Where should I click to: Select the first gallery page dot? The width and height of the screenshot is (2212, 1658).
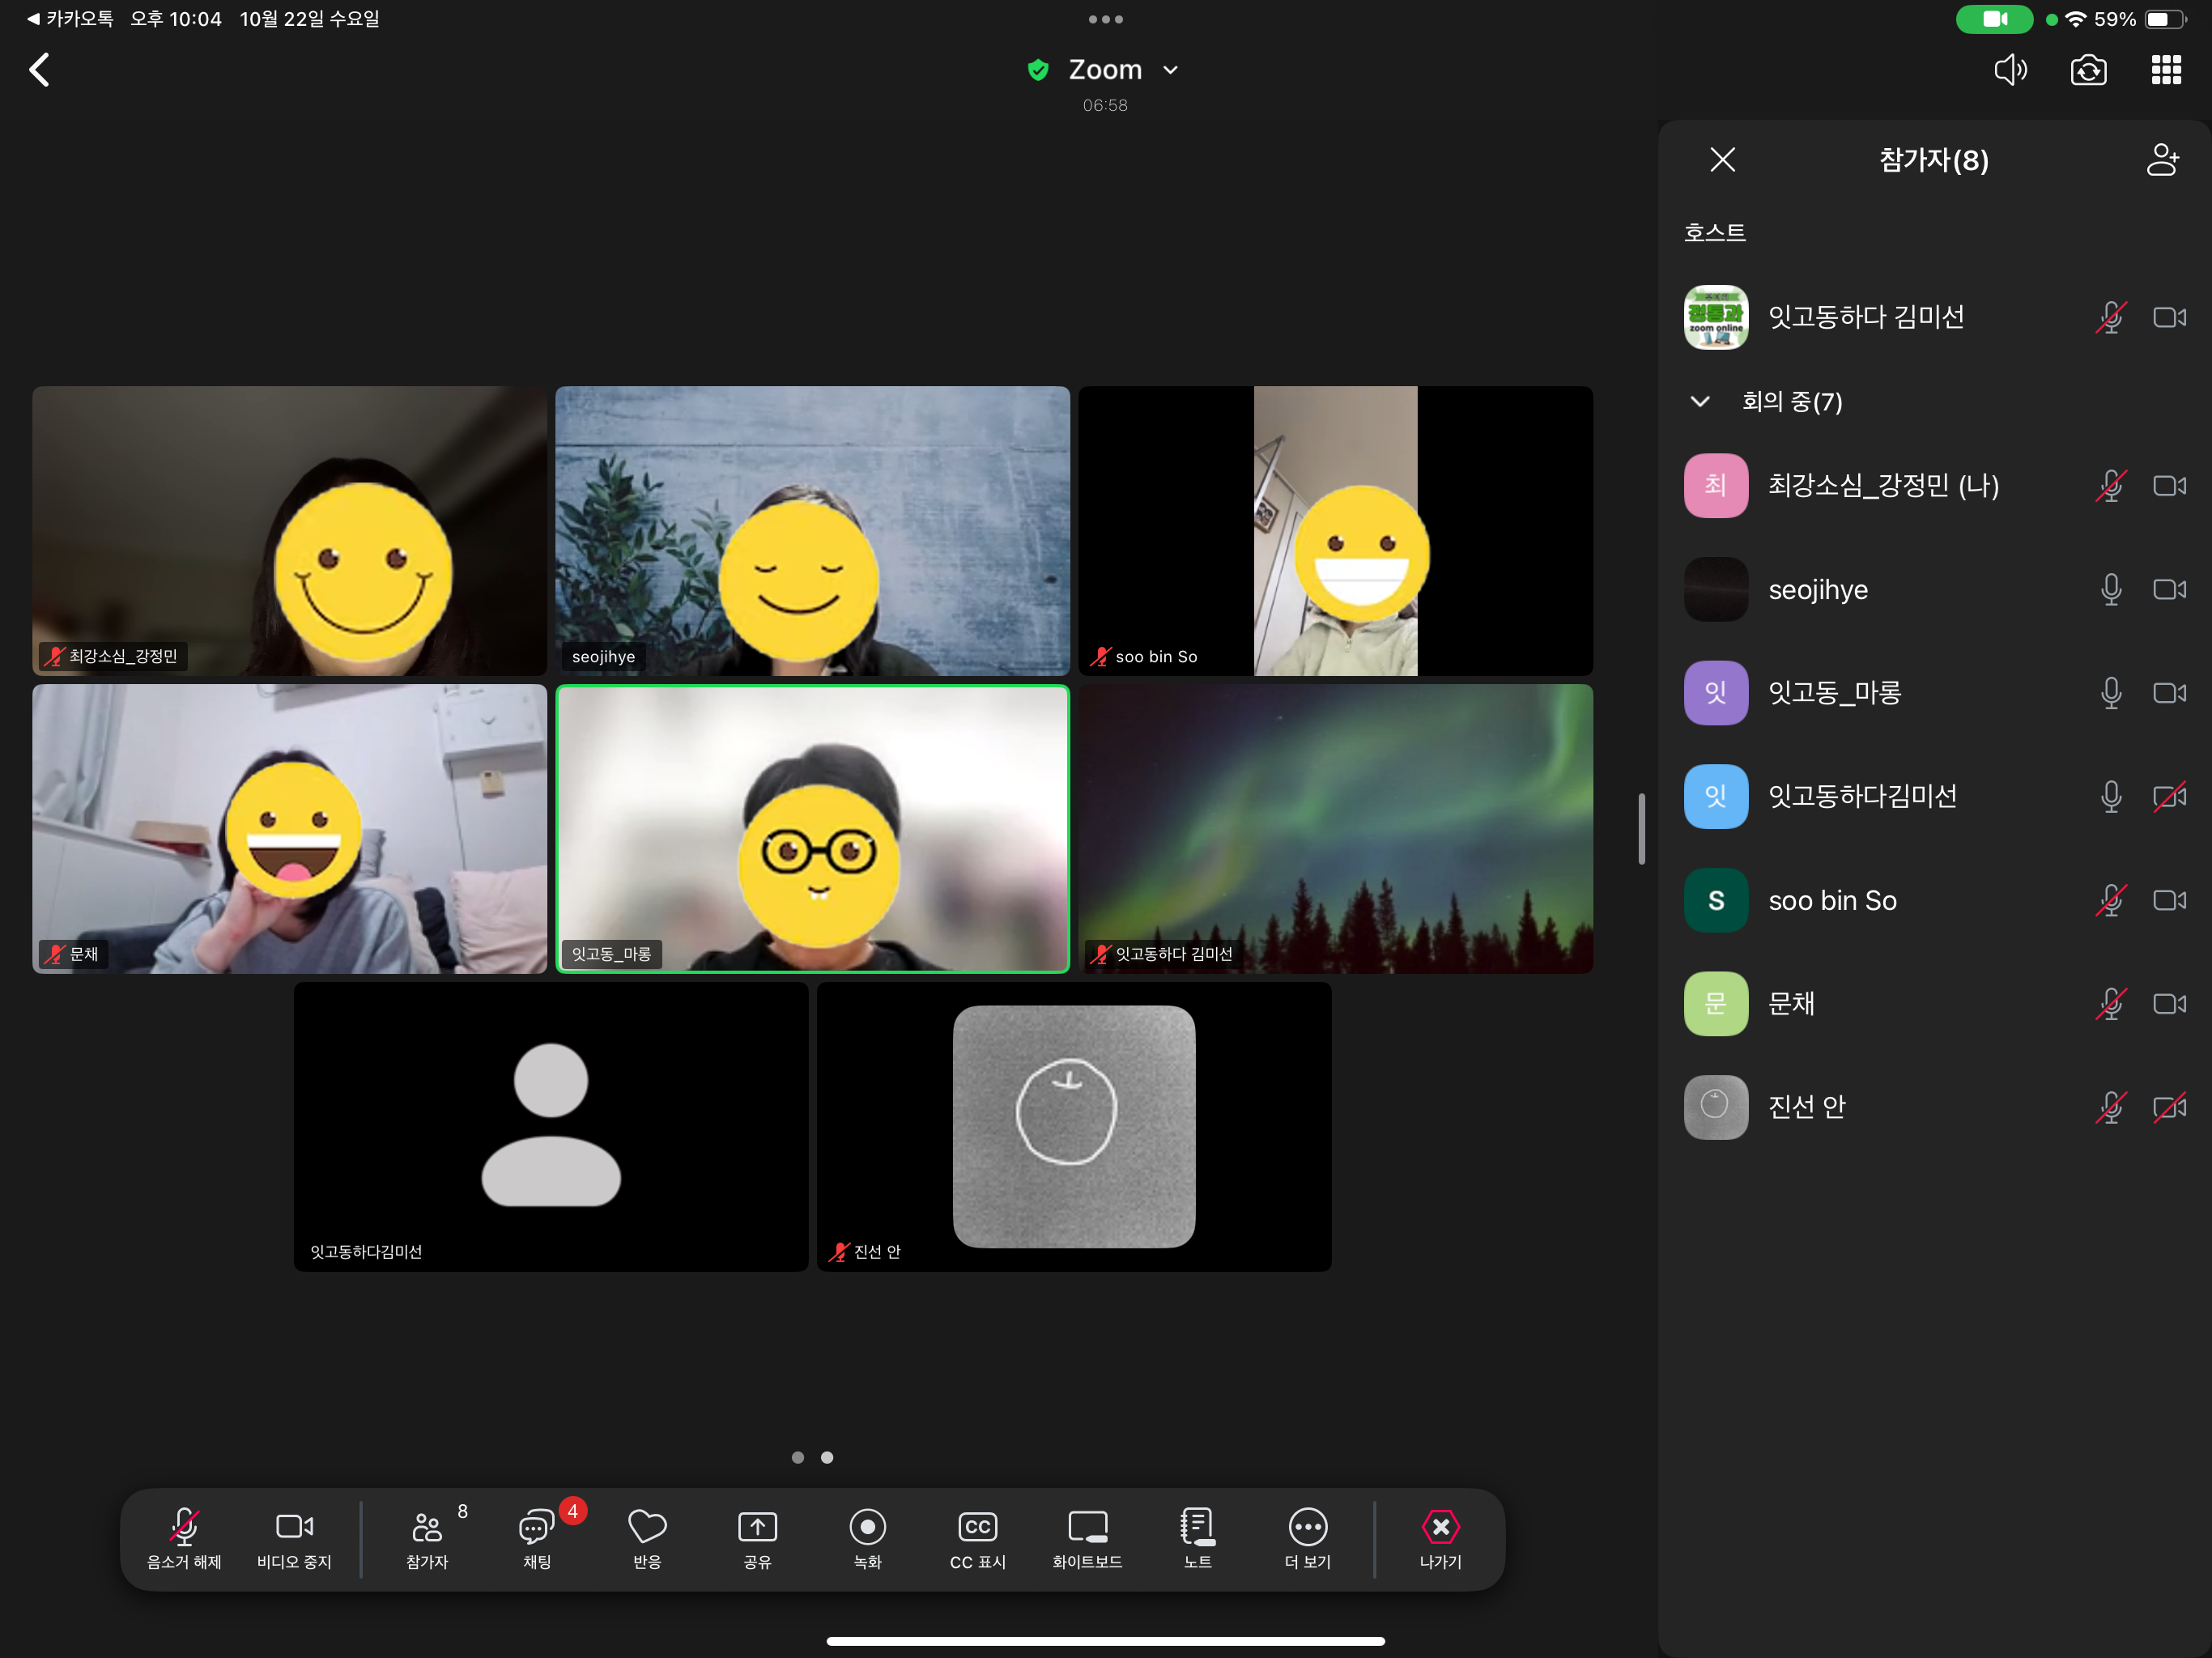797,1457
